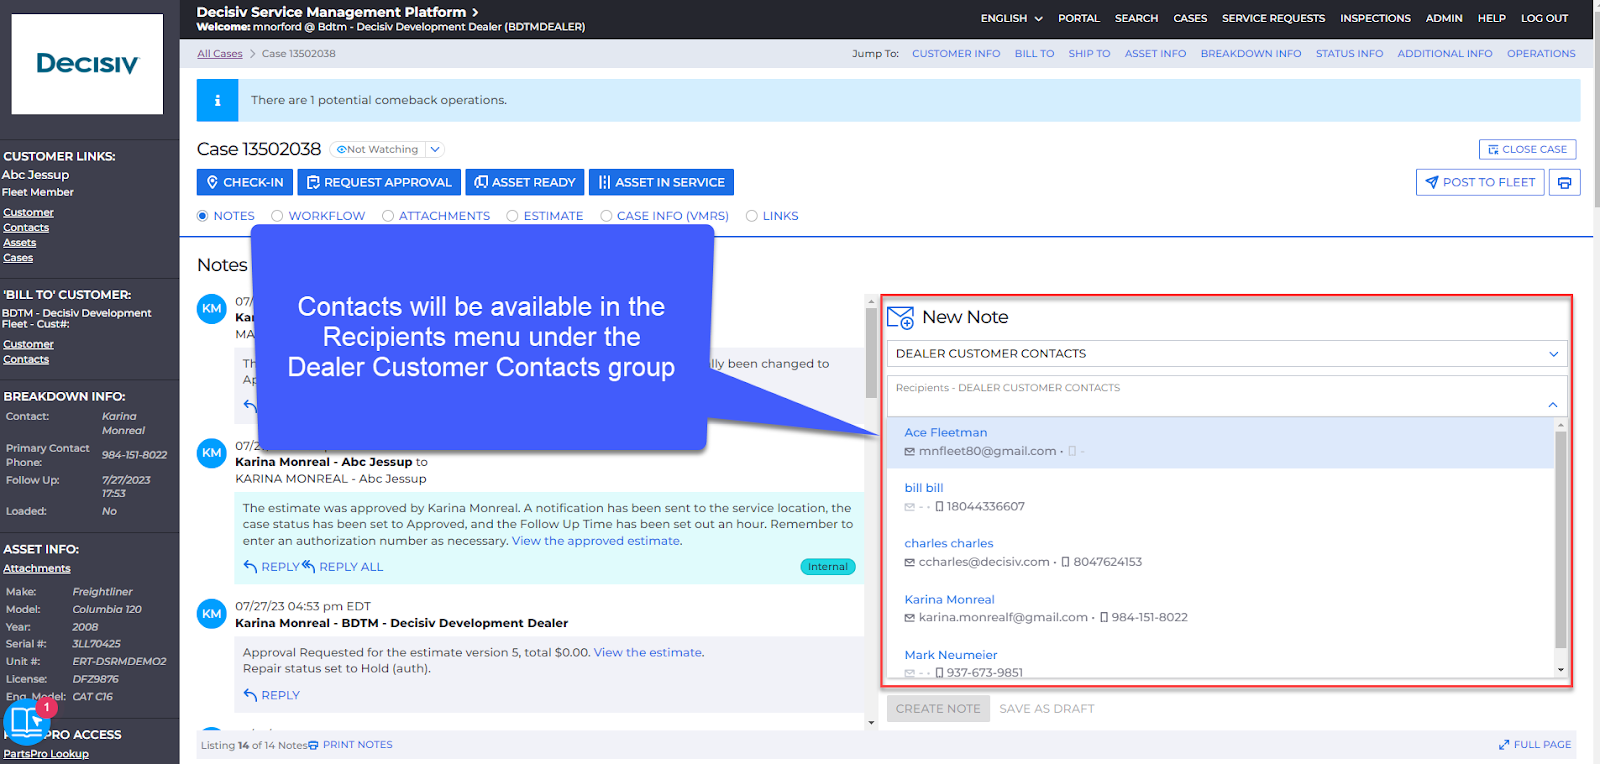Jump to Operations section
Viewport: 1600px width, 764px height.
[x=1541, y=54]
